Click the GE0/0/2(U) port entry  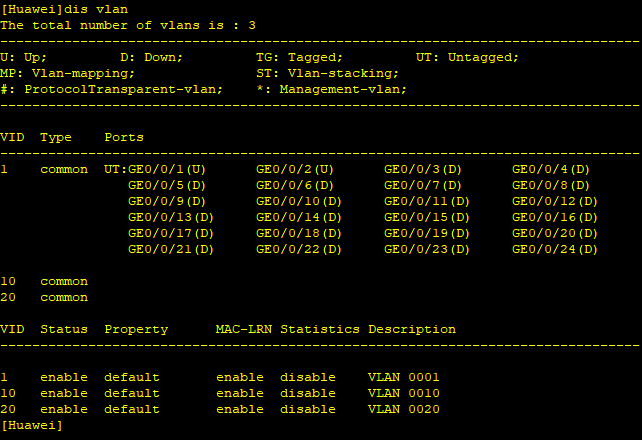point(295,169)
